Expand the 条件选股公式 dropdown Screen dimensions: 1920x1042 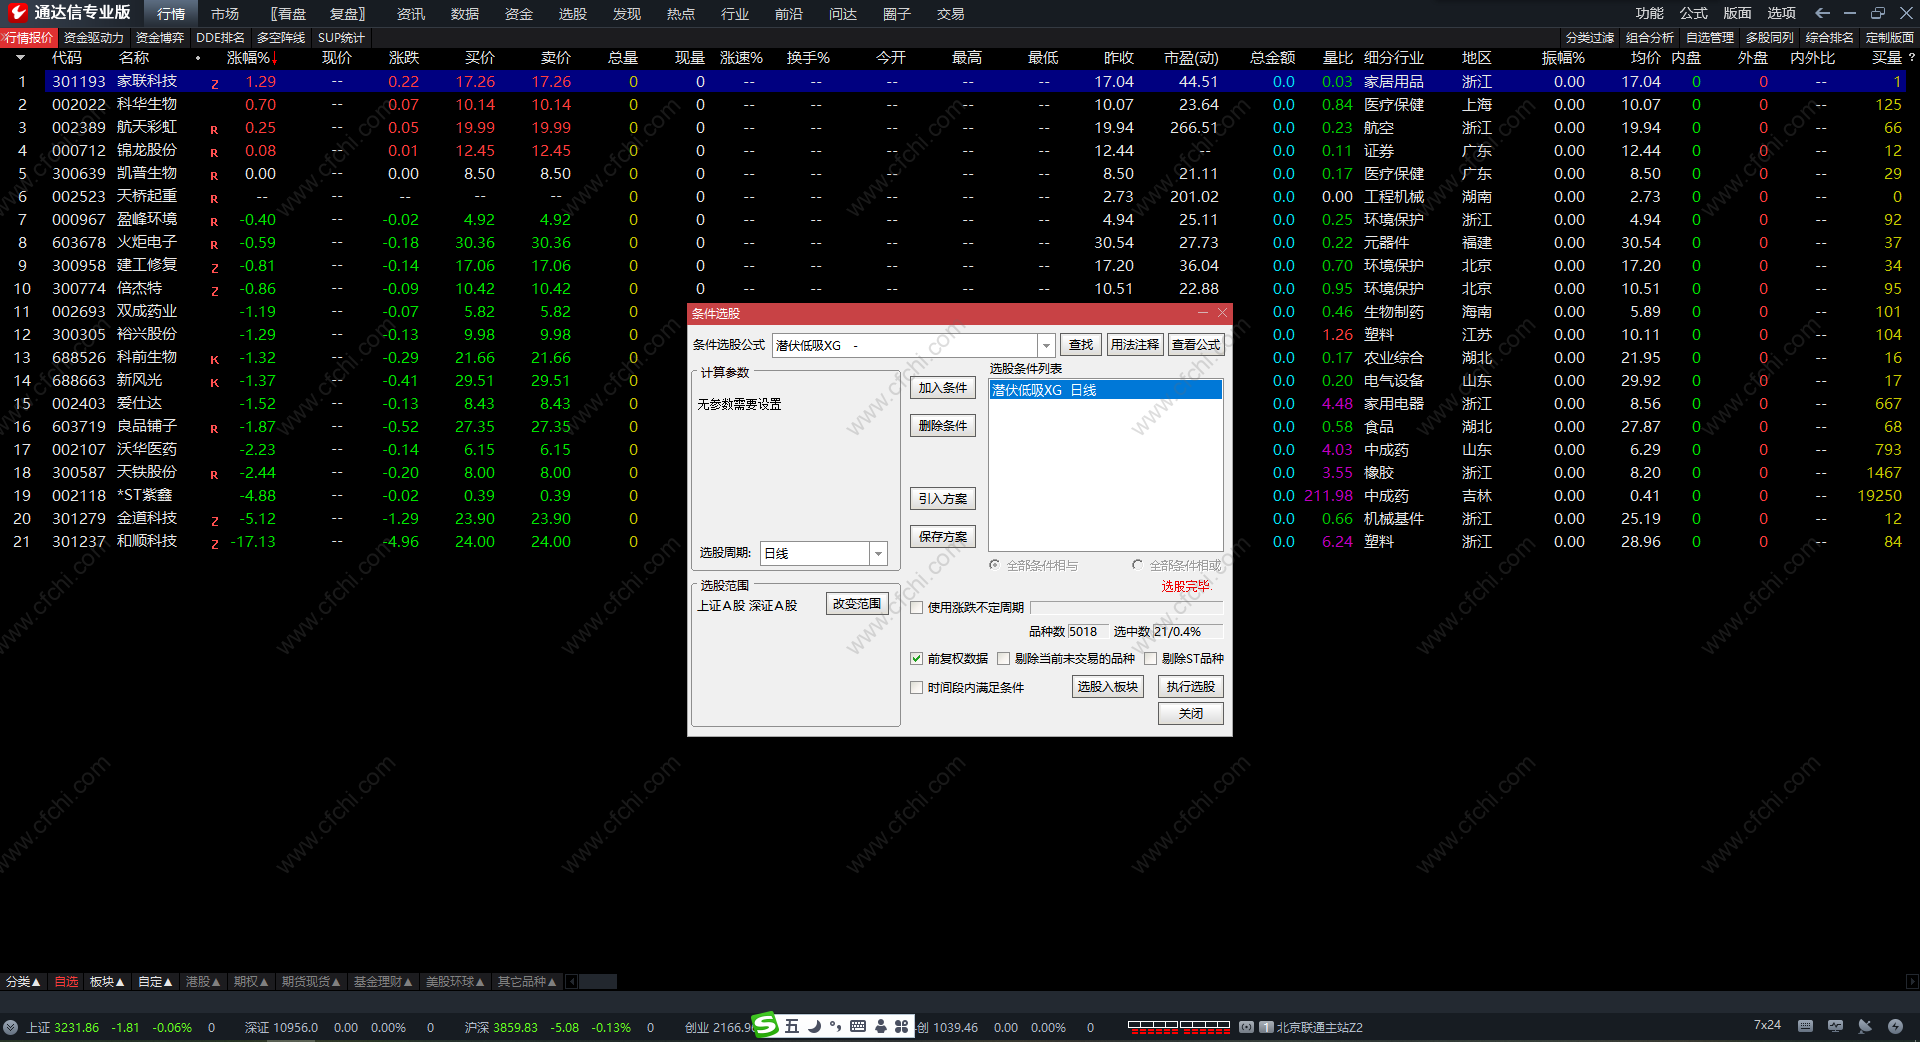(1046, 346)
